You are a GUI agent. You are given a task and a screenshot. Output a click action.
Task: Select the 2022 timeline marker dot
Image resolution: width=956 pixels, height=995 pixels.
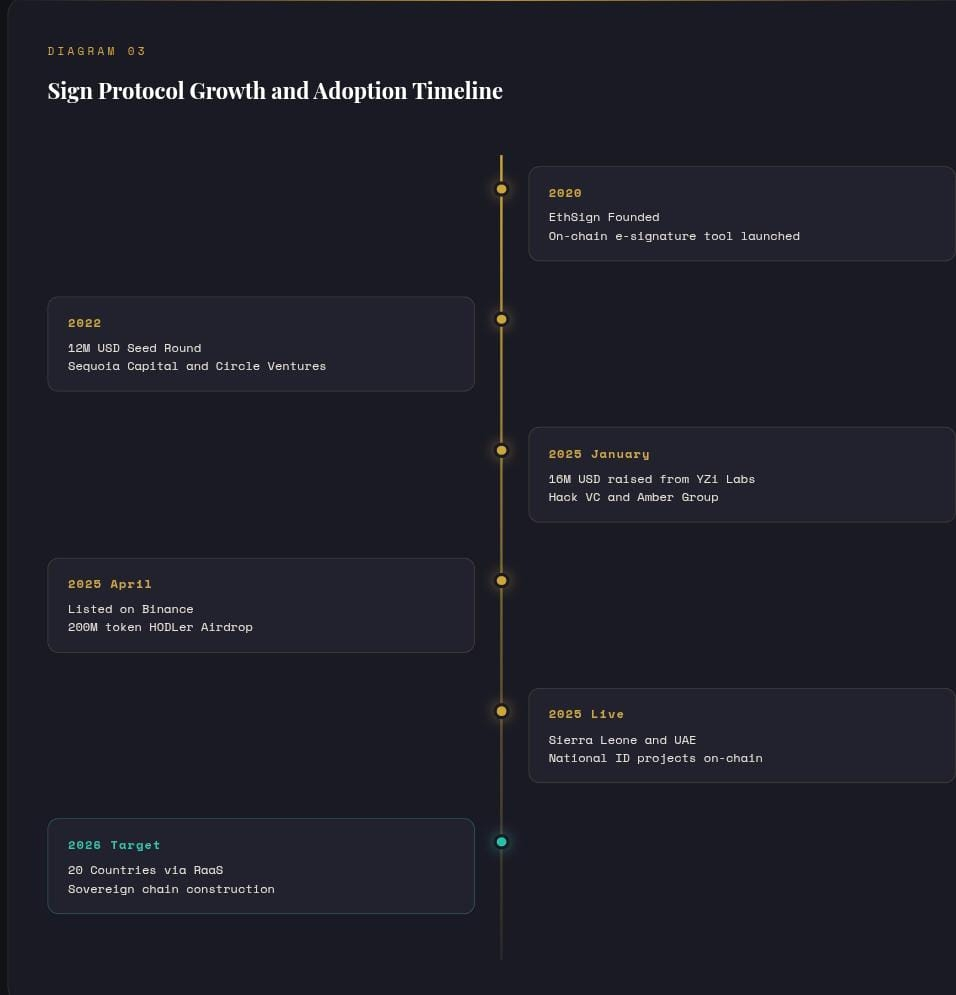pos(502,320)
